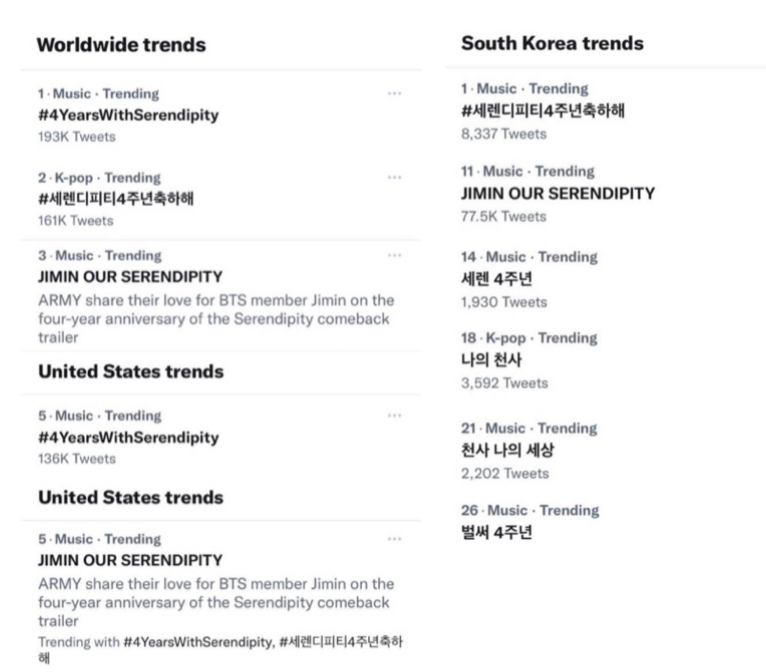The width and height of the screenshot is (766, 672).
Task: Click the three-dot menu on Worldwide K-pop trend
Action: click(394, 177)
